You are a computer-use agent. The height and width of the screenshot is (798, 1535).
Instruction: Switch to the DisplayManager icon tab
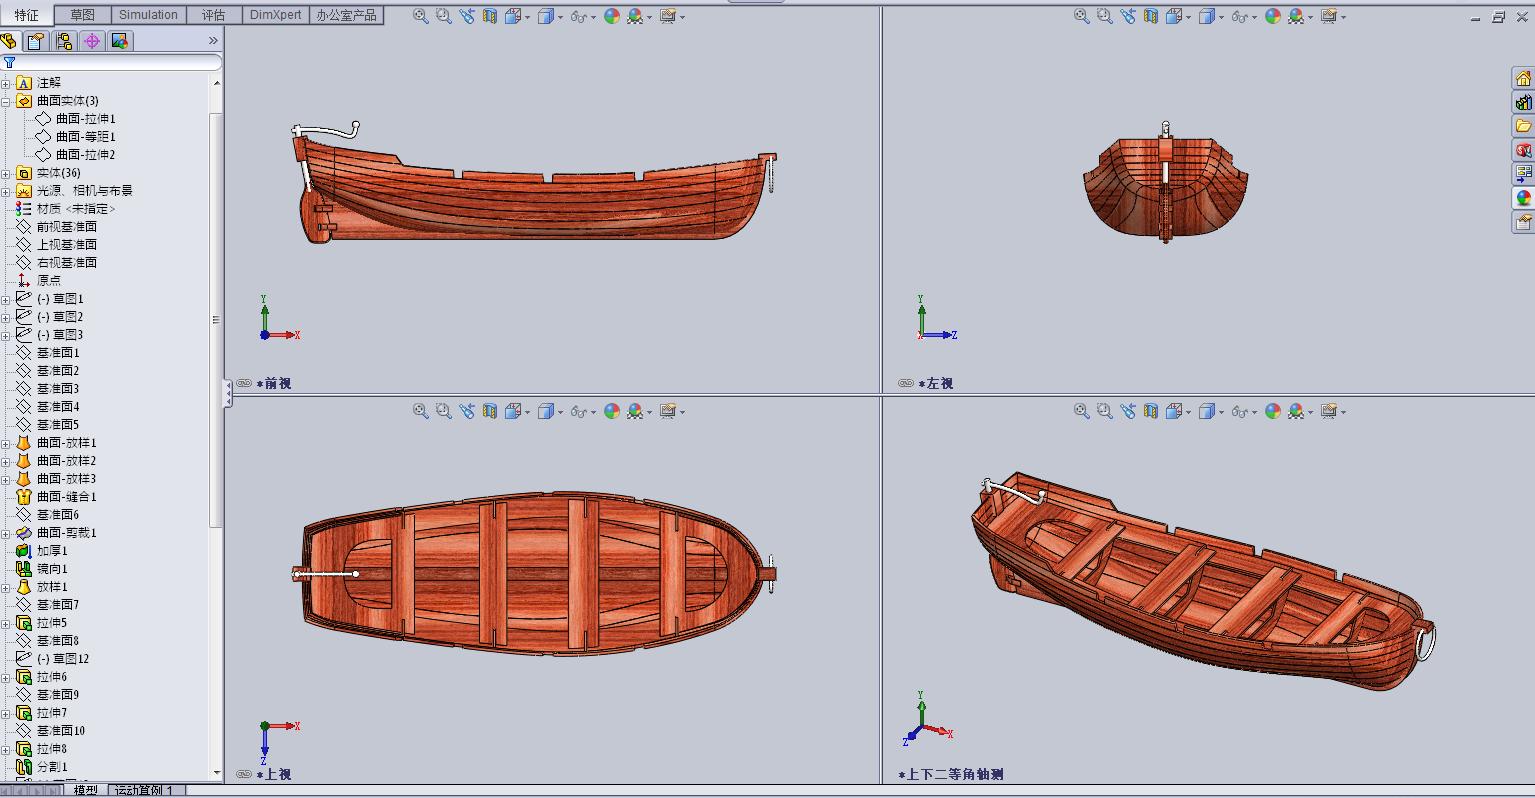tap(120, 41)
